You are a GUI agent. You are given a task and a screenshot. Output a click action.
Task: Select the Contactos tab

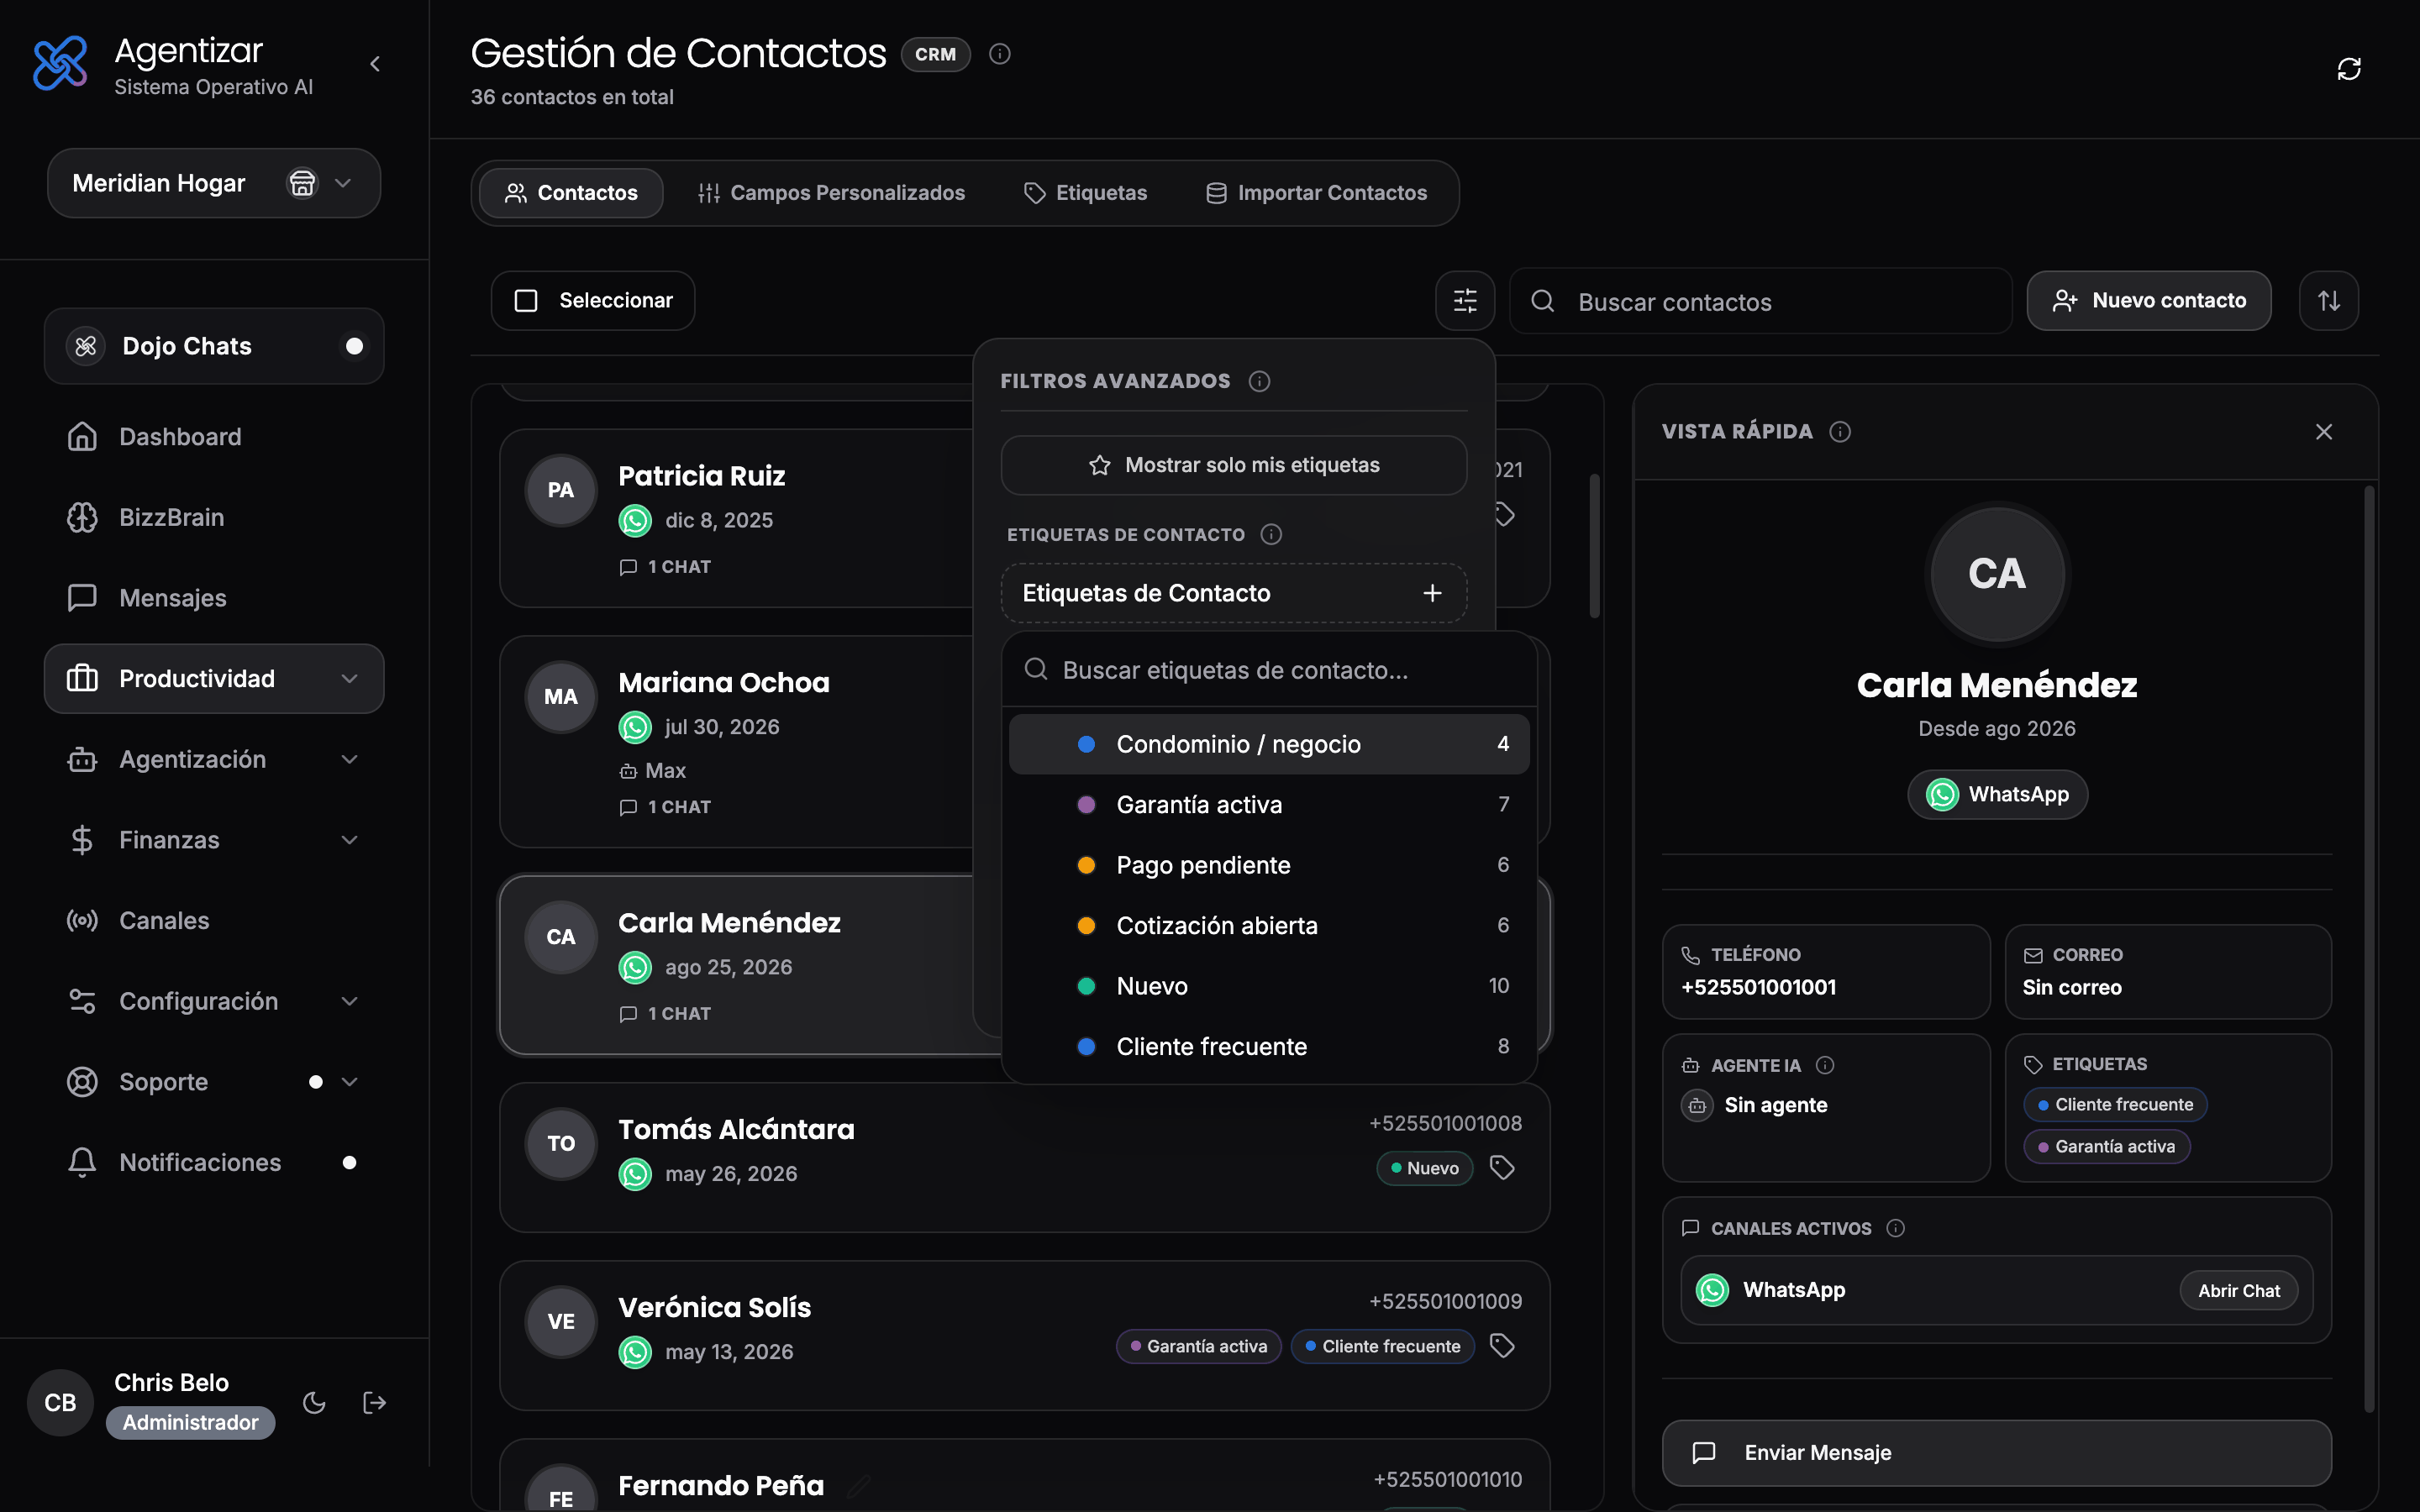(x=571, y=193)
